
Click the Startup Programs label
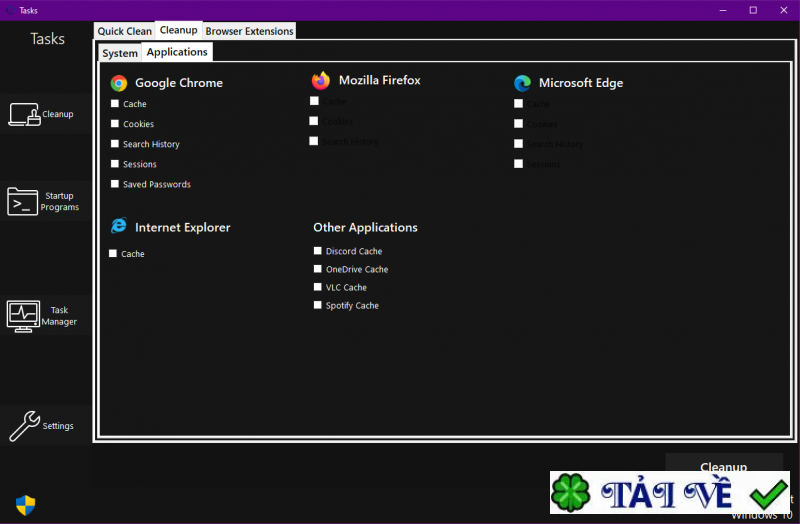pos(60,202)
